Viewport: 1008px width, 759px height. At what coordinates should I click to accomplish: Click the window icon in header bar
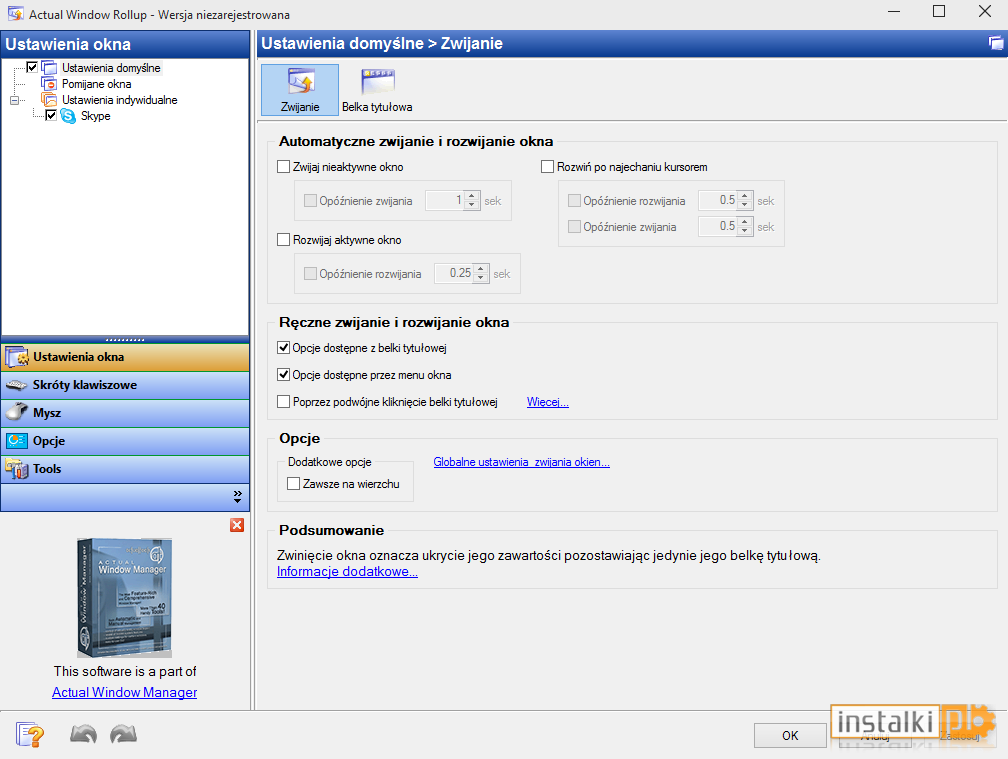coord(996,43)
